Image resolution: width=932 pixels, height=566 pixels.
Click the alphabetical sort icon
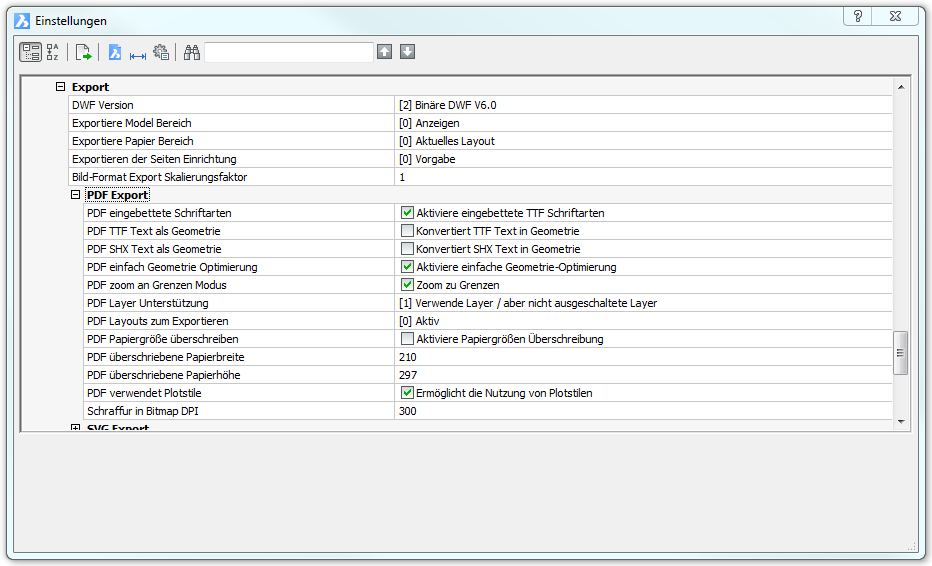point(53,52)
